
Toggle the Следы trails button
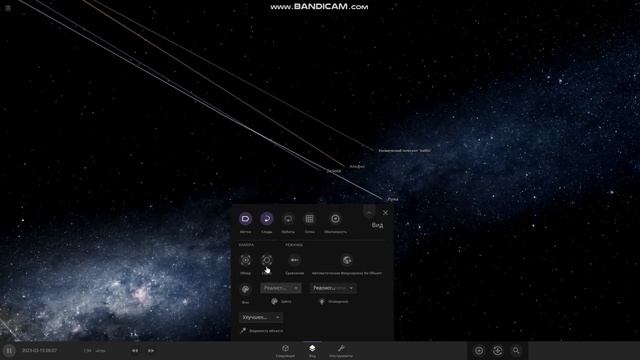coord(267,219)
